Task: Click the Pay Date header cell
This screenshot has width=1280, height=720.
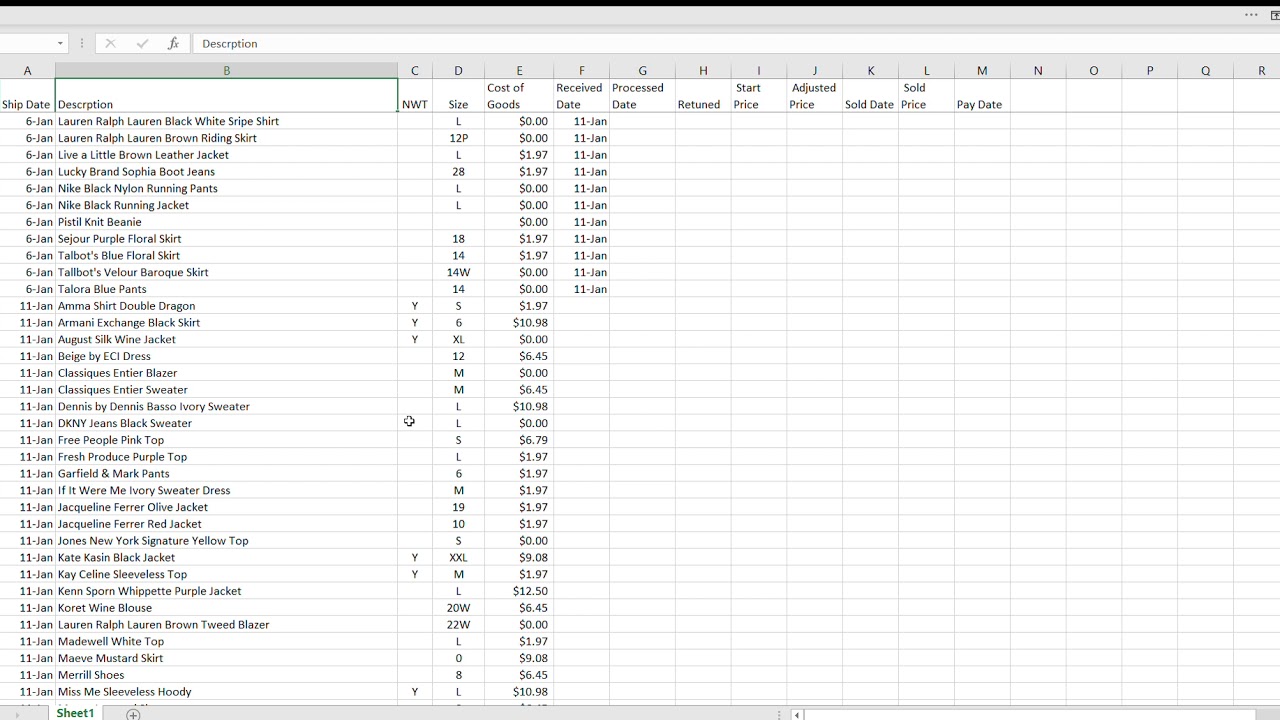Action: coord(982,96)
